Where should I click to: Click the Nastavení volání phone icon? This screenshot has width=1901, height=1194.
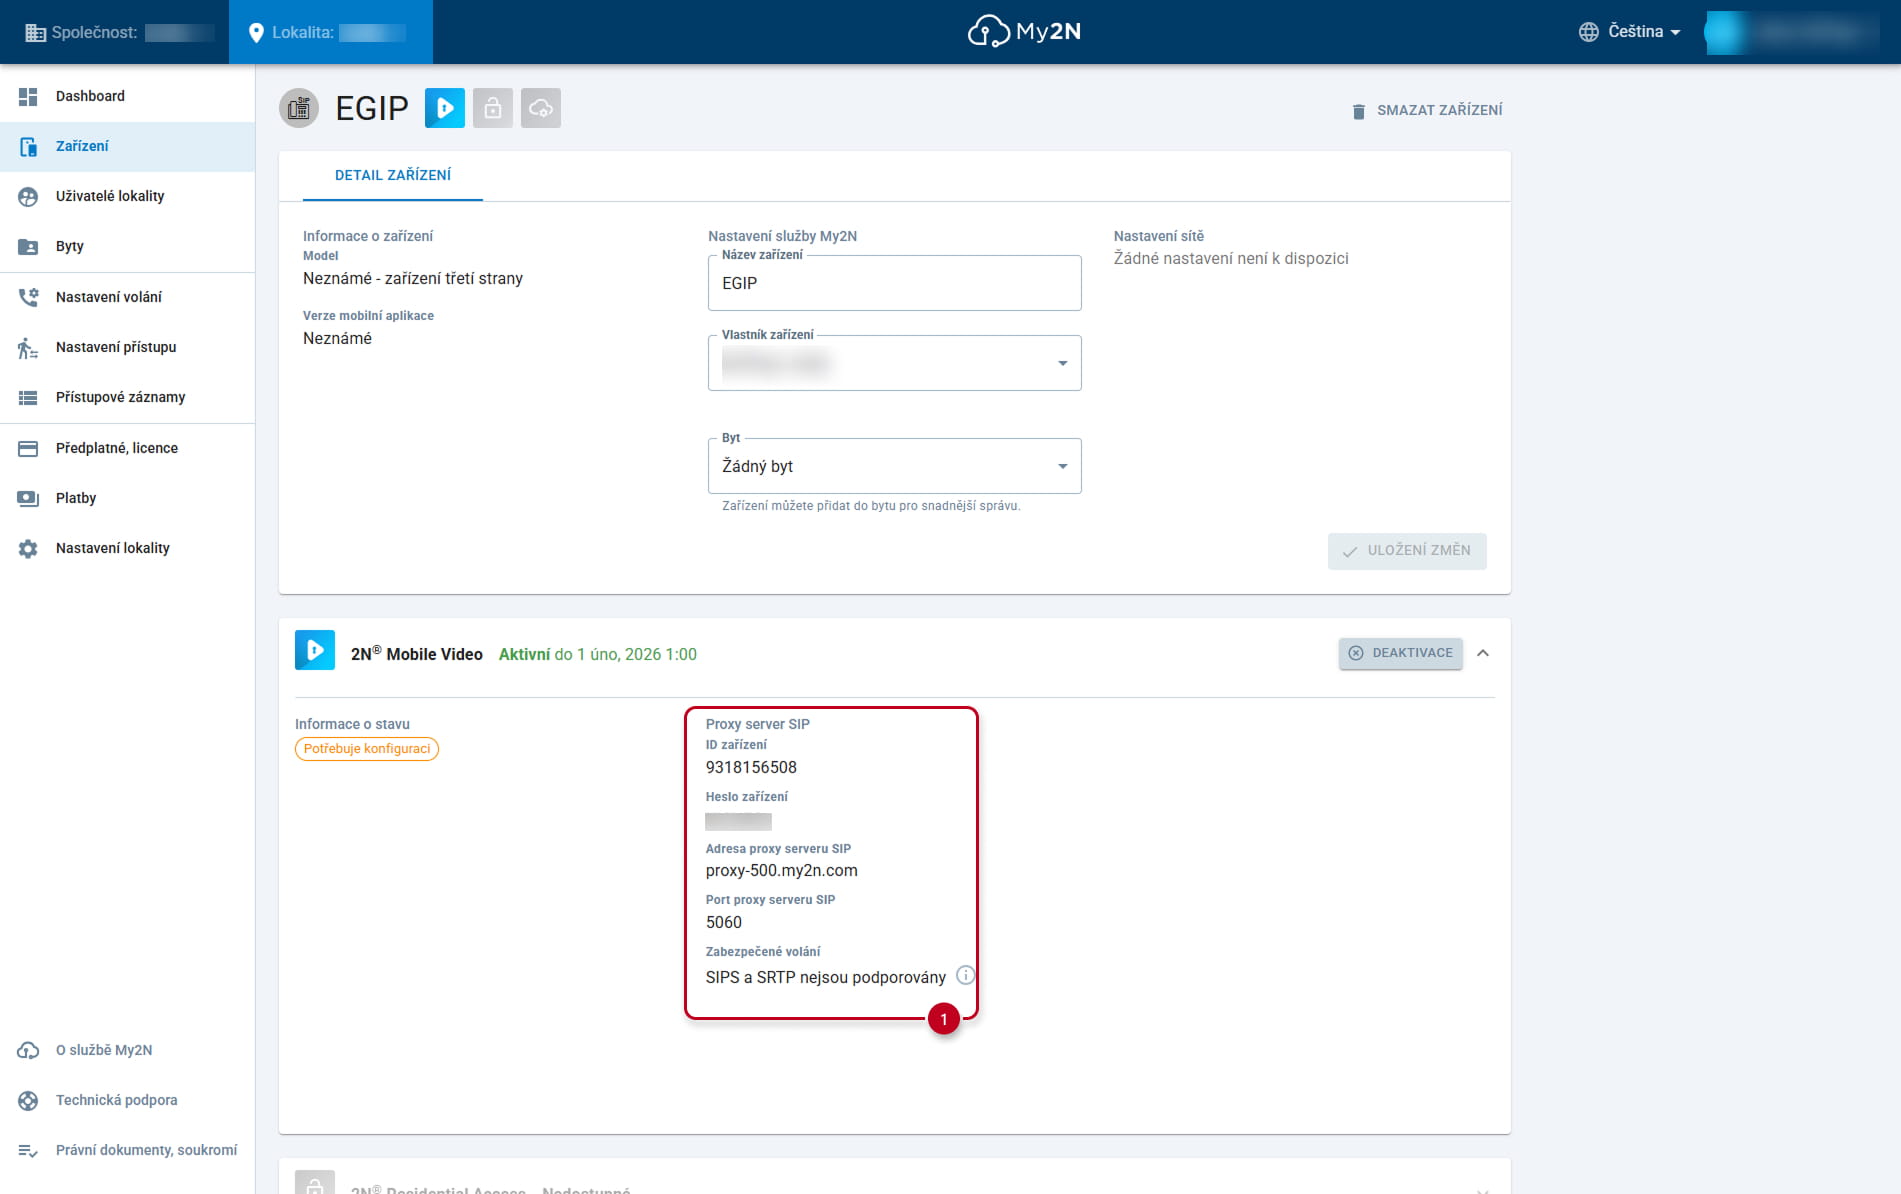click(x=28, y=297)
